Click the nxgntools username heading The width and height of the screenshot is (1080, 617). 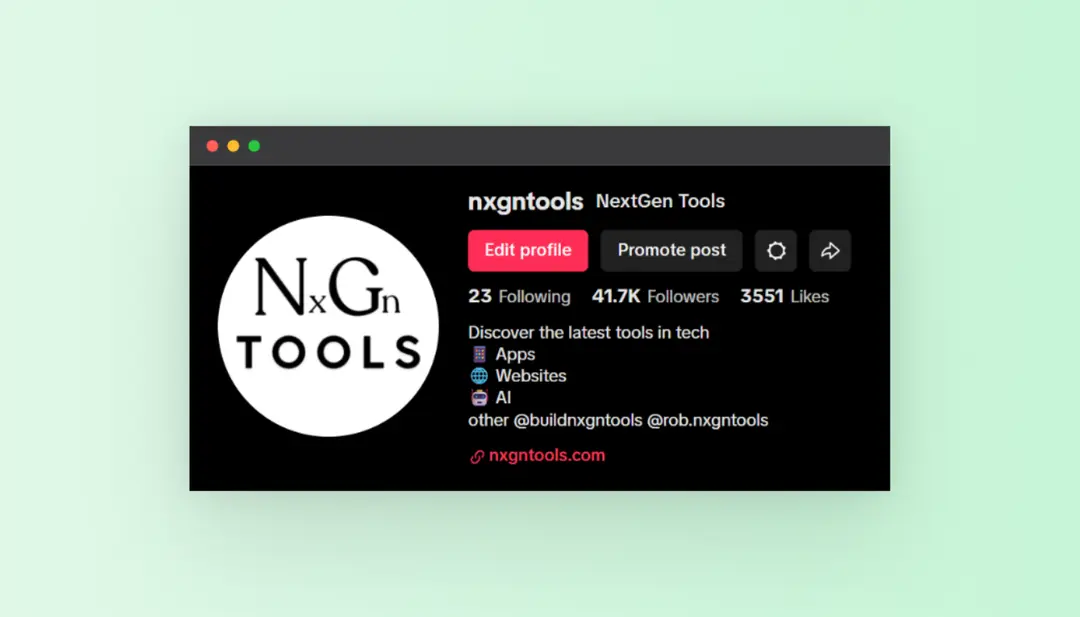525,201
